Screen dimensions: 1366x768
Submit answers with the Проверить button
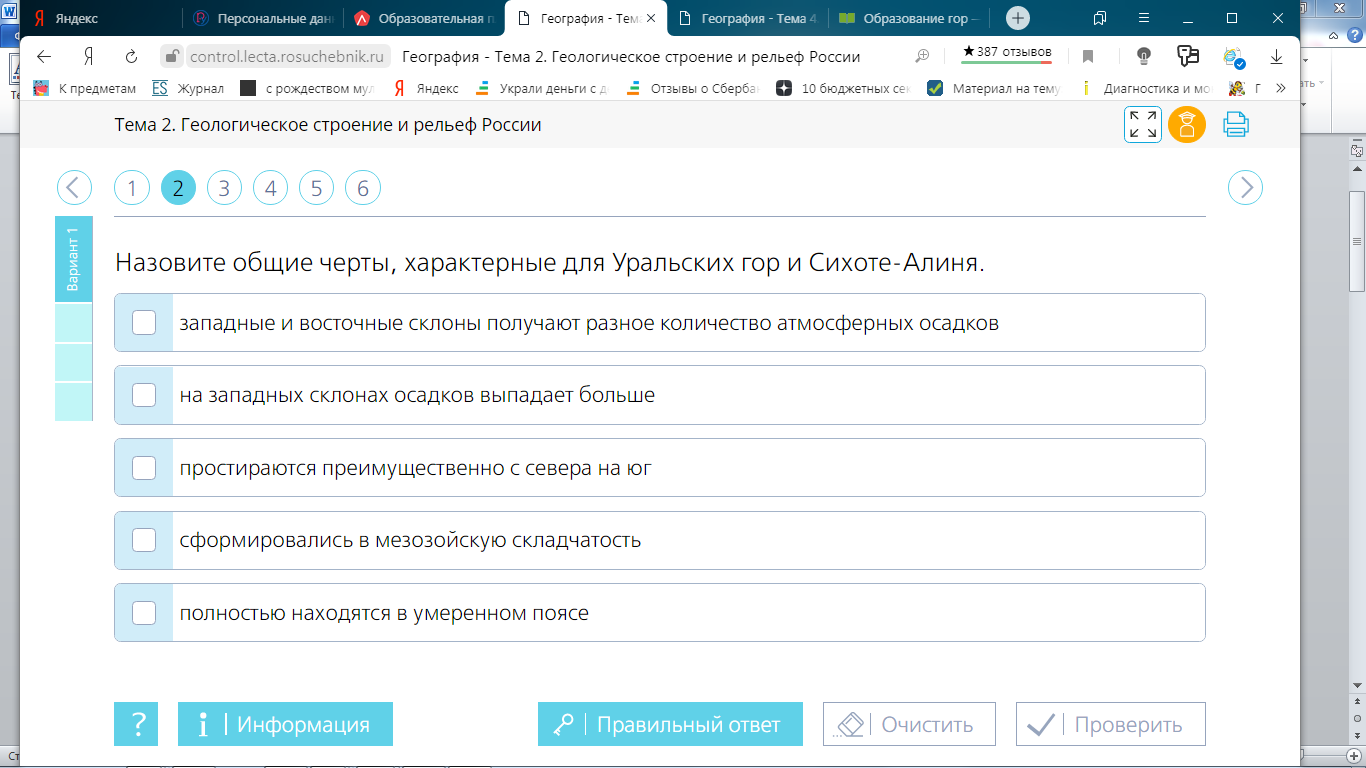1111,724
